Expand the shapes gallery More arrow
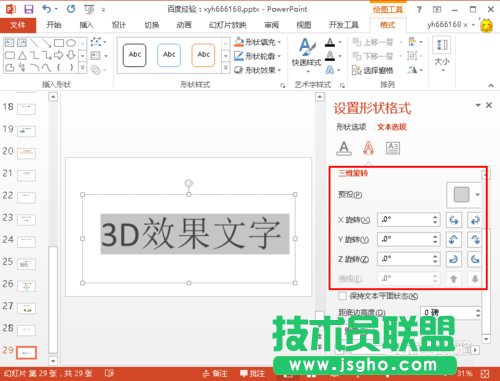 (x=83, y=68)
